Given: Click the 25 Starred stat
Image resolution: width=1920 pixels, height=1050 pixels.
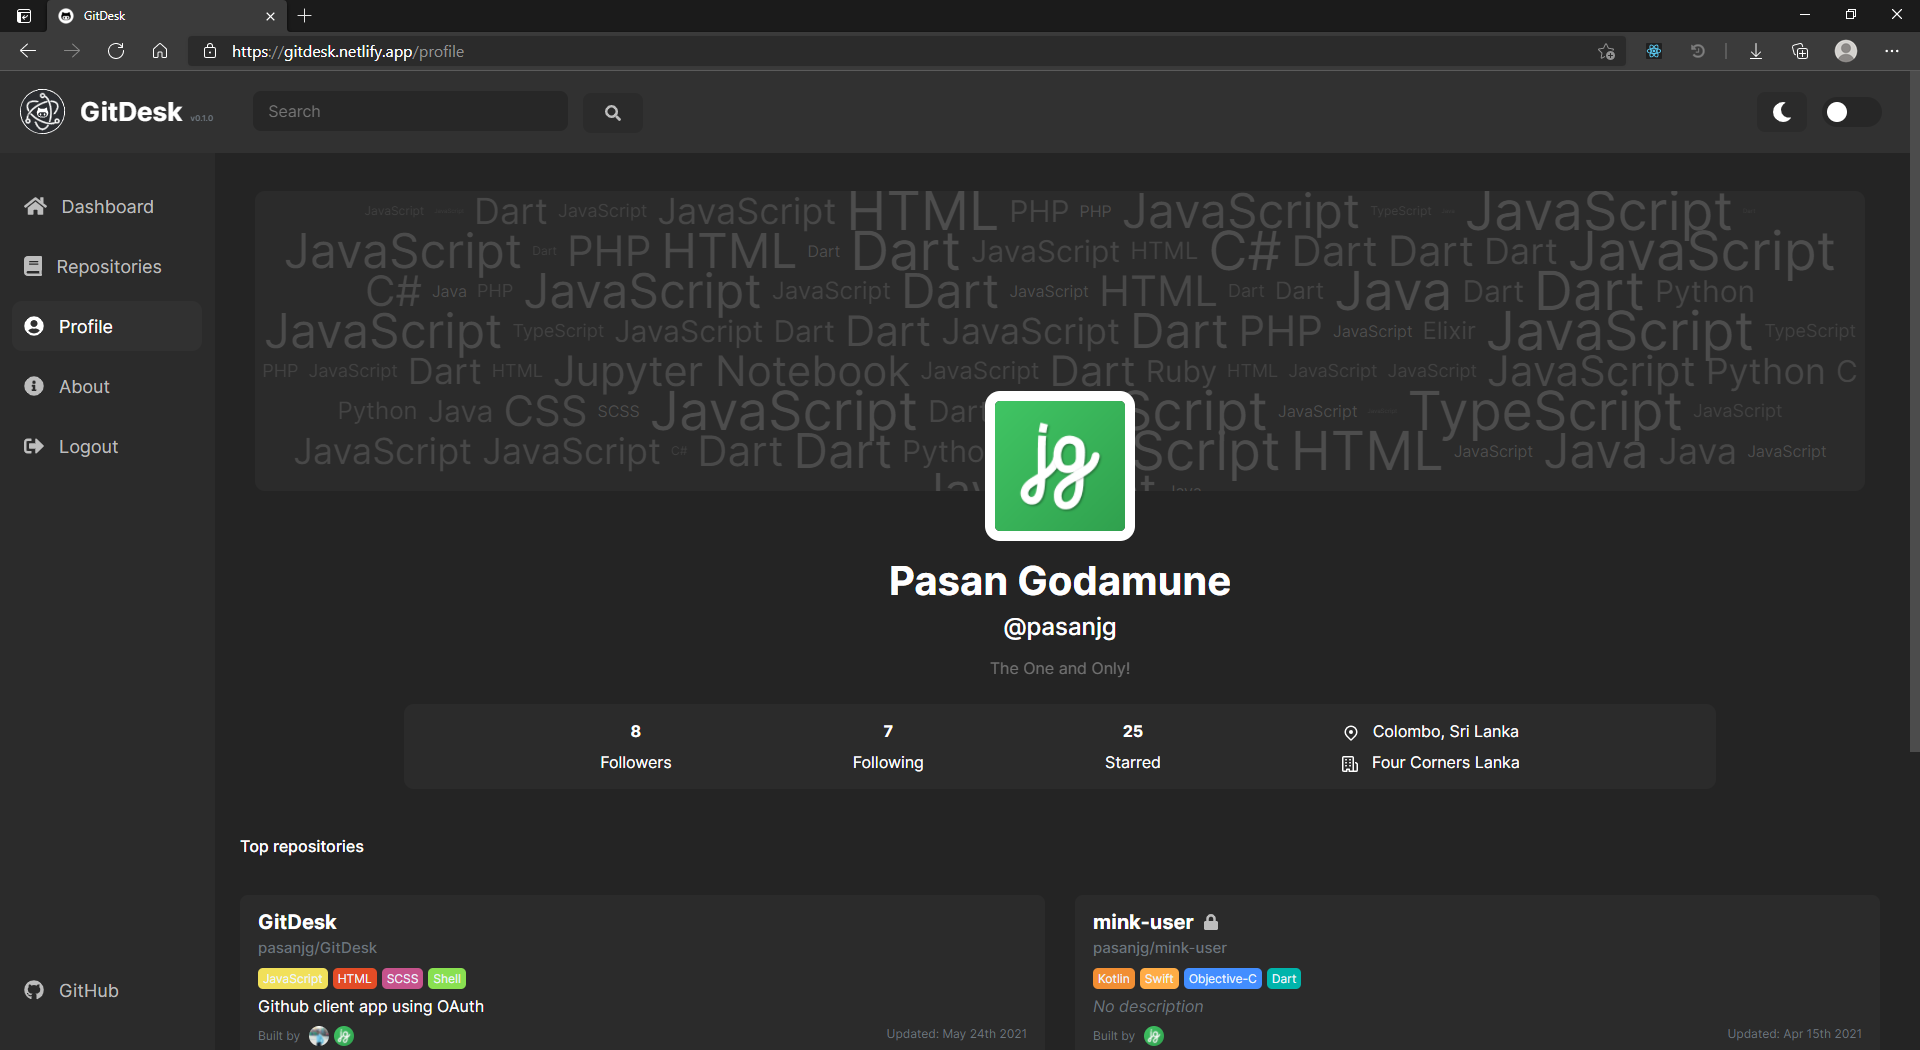Looking at the screenshot, I should point(1133,746).
